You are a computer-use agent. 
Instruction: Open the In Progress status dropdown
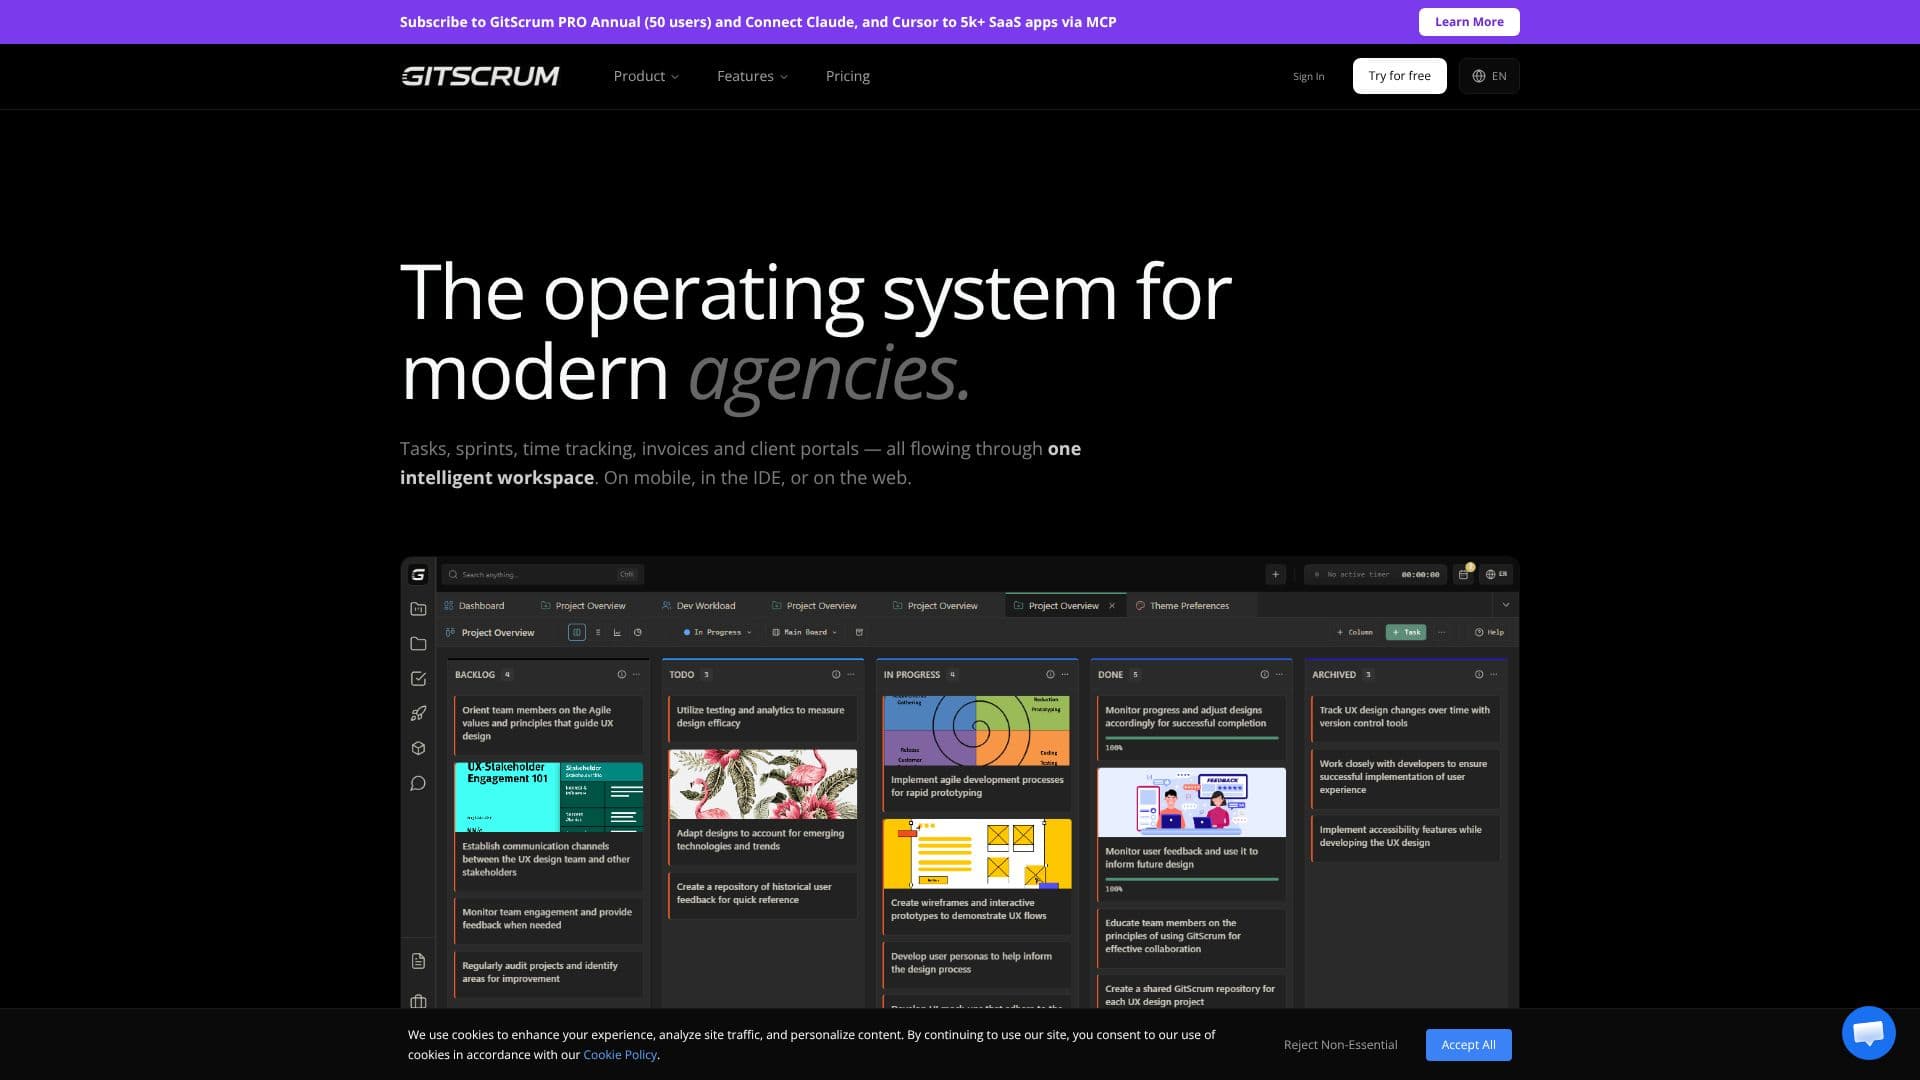tap(717, 632)
